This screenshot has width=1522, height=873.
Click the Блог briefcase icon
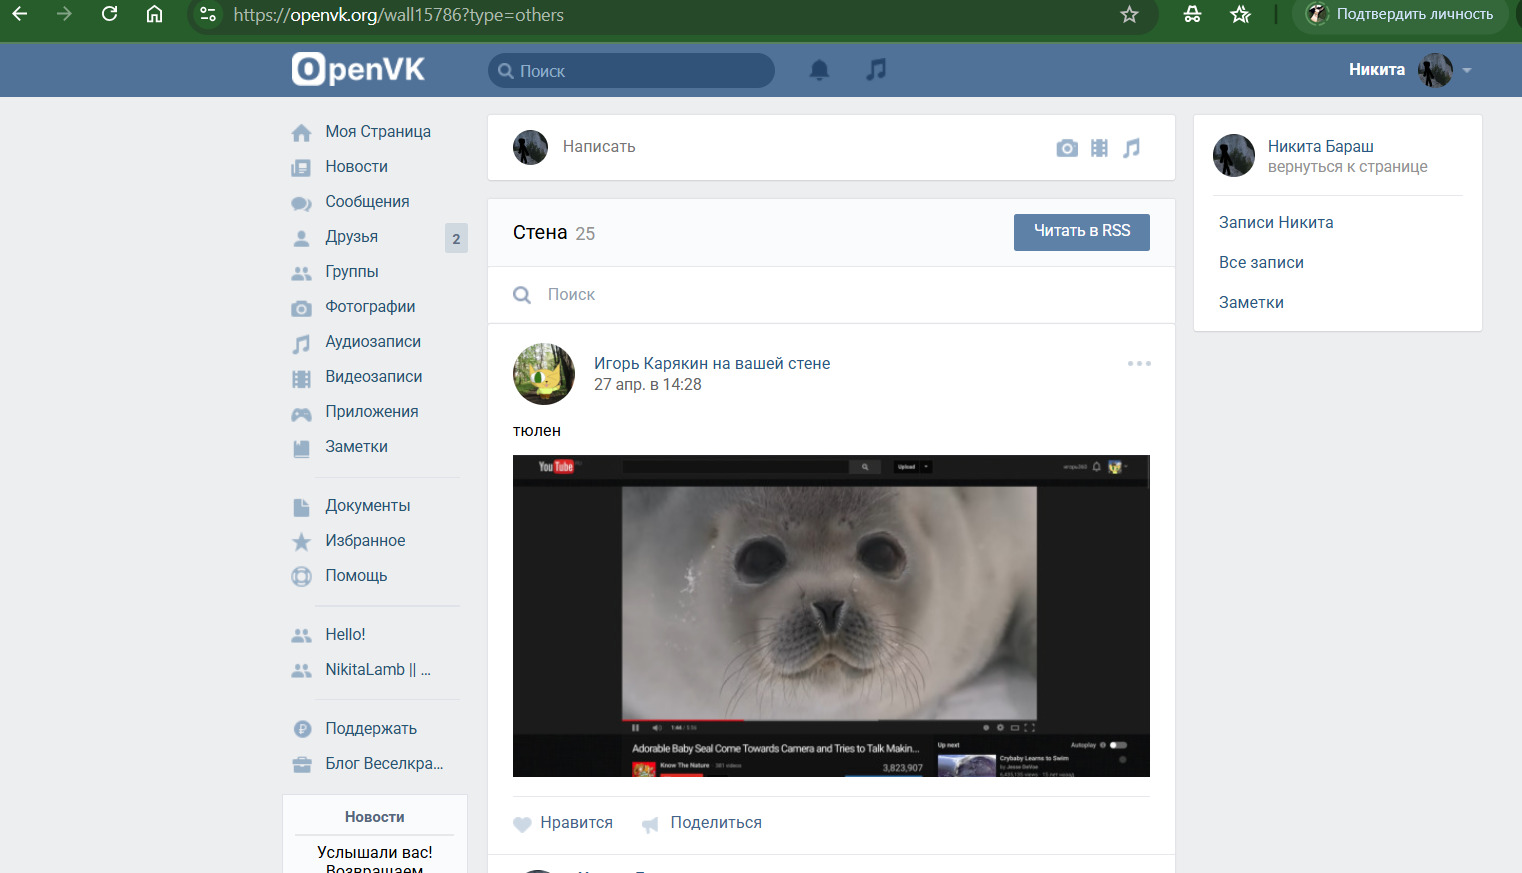pos(301,765)
